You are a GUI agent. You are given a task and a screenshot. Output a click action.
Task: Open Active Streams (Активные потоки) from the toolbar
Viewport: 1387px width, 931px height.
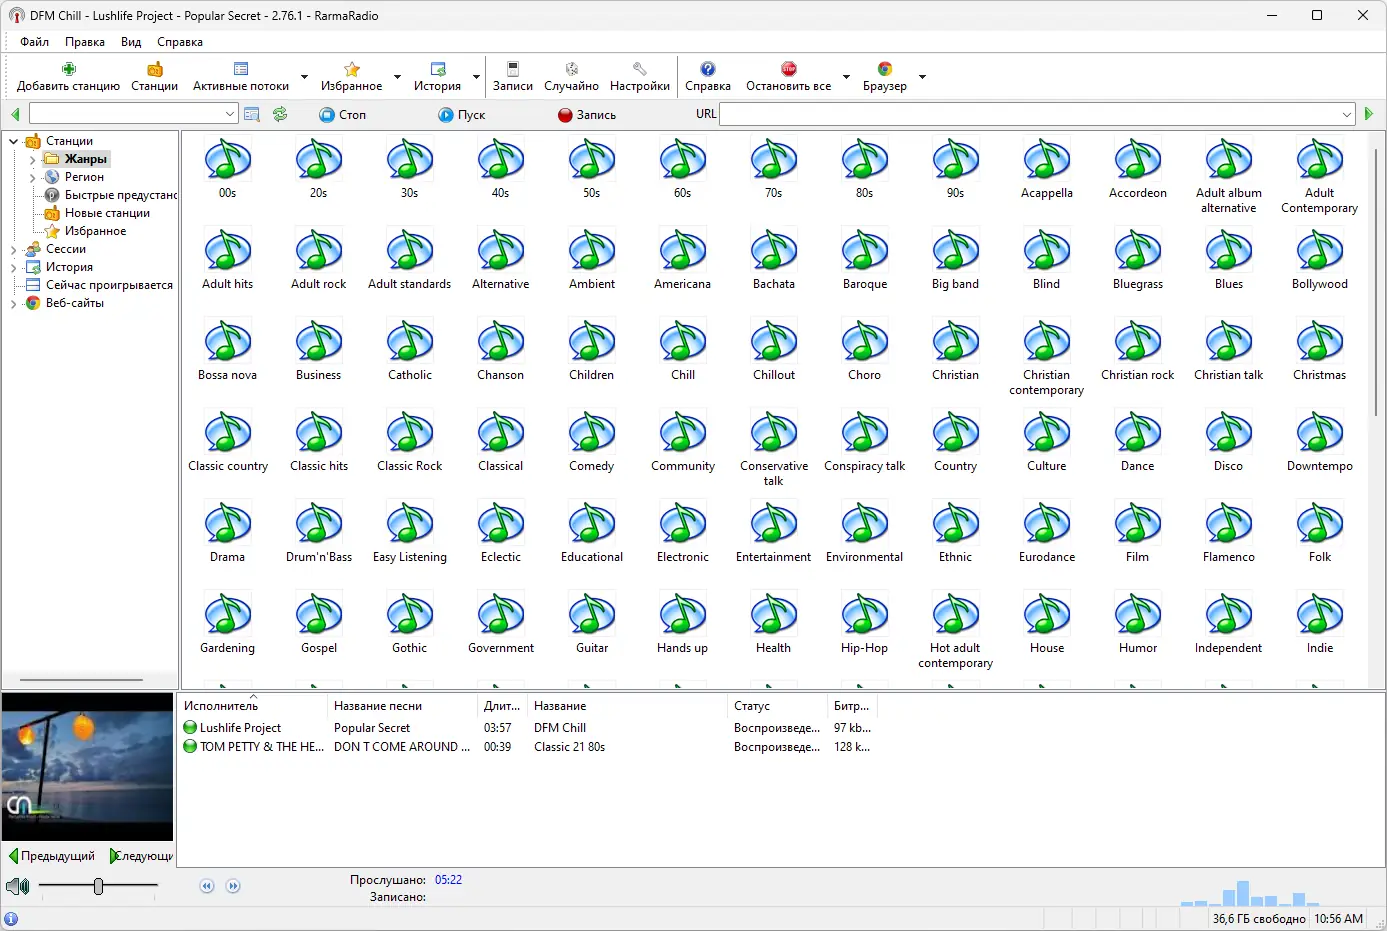pyautogui.click(x=241, y=70)
